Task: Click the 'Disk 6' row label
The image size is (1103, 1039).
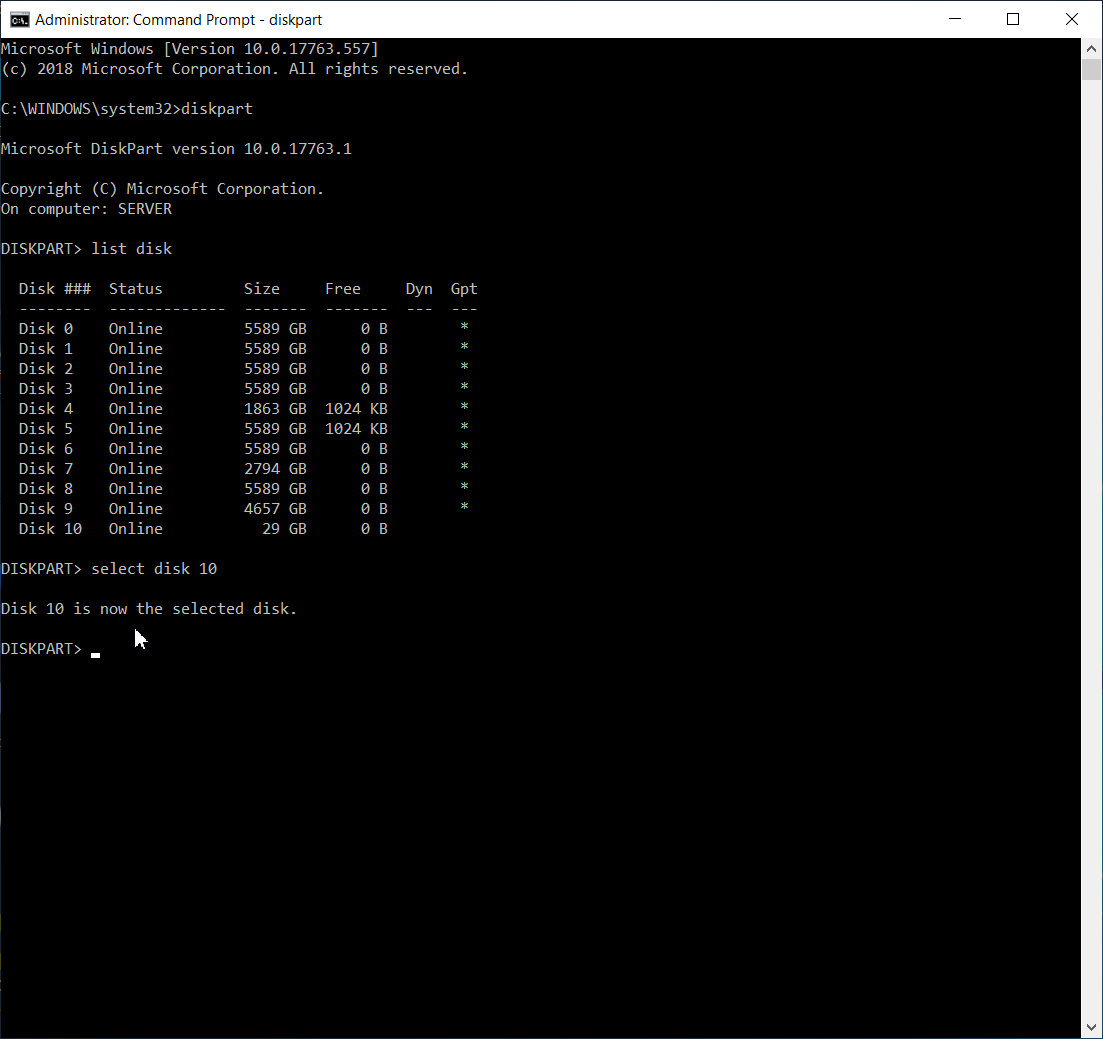Action: click(46, 449)
